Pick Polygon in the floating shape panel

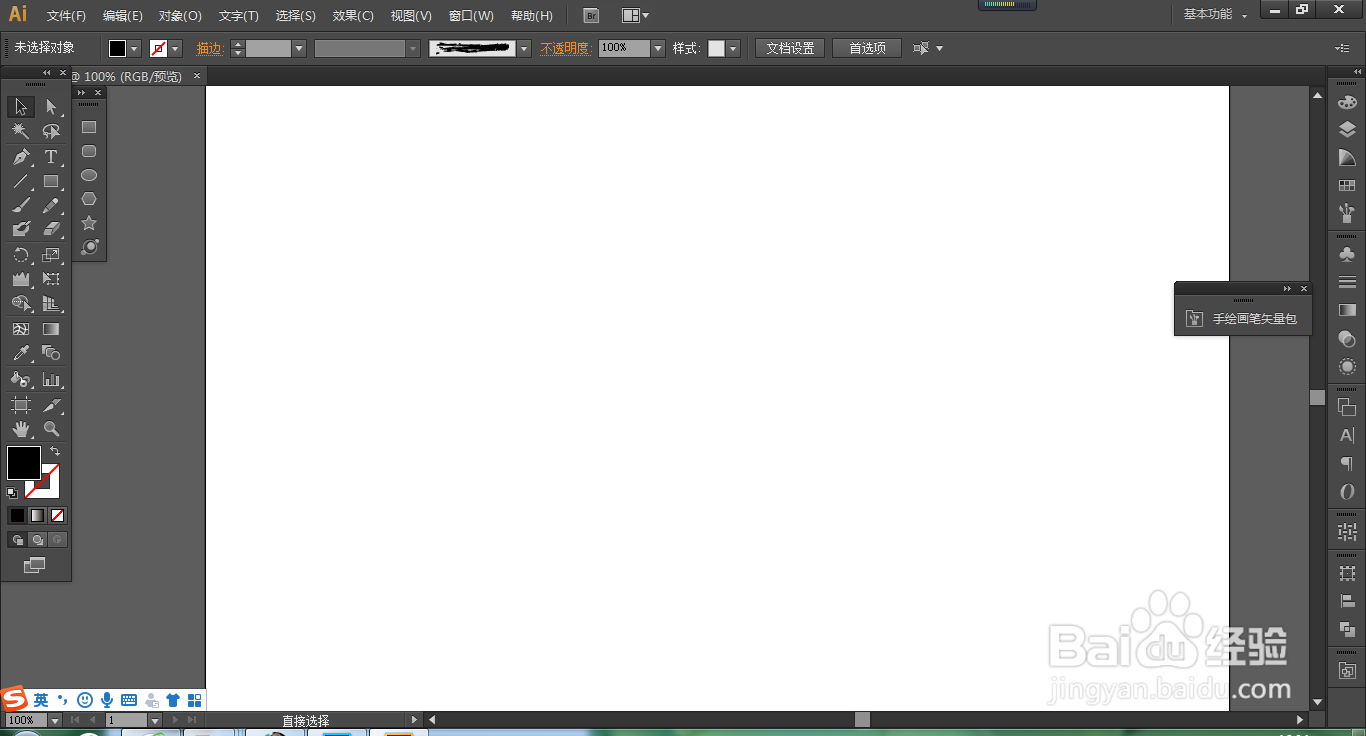[89, 199]
